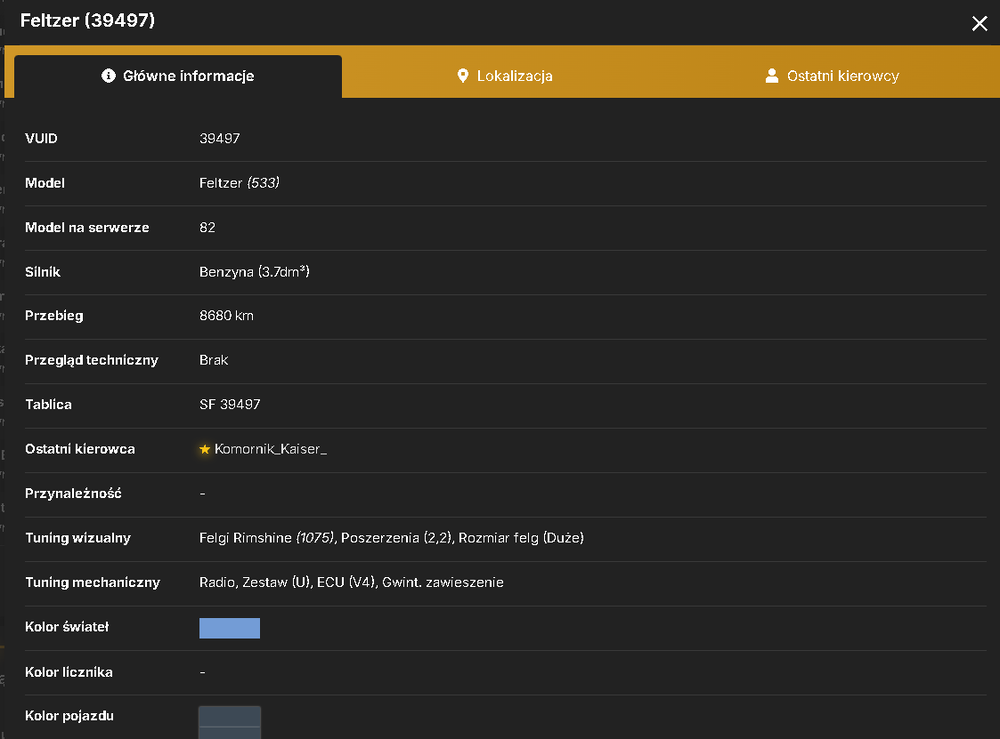The height and width of the screenshot is (739, 1000).
Task: Click the Feltzer (39497) dialog title
Action: [x=87, y=20]
